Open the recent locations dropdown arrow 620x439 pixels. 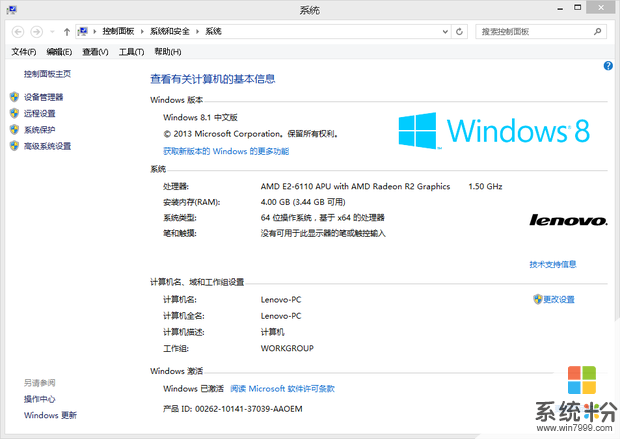pos(52,32)
